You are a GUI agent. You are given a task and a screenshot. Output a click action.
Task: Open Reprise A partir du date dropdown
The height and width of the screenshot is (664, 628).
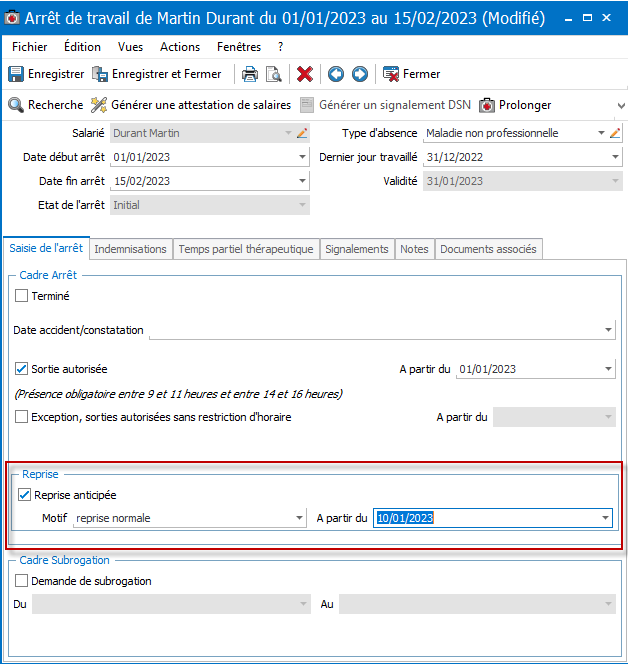[605, 518]
